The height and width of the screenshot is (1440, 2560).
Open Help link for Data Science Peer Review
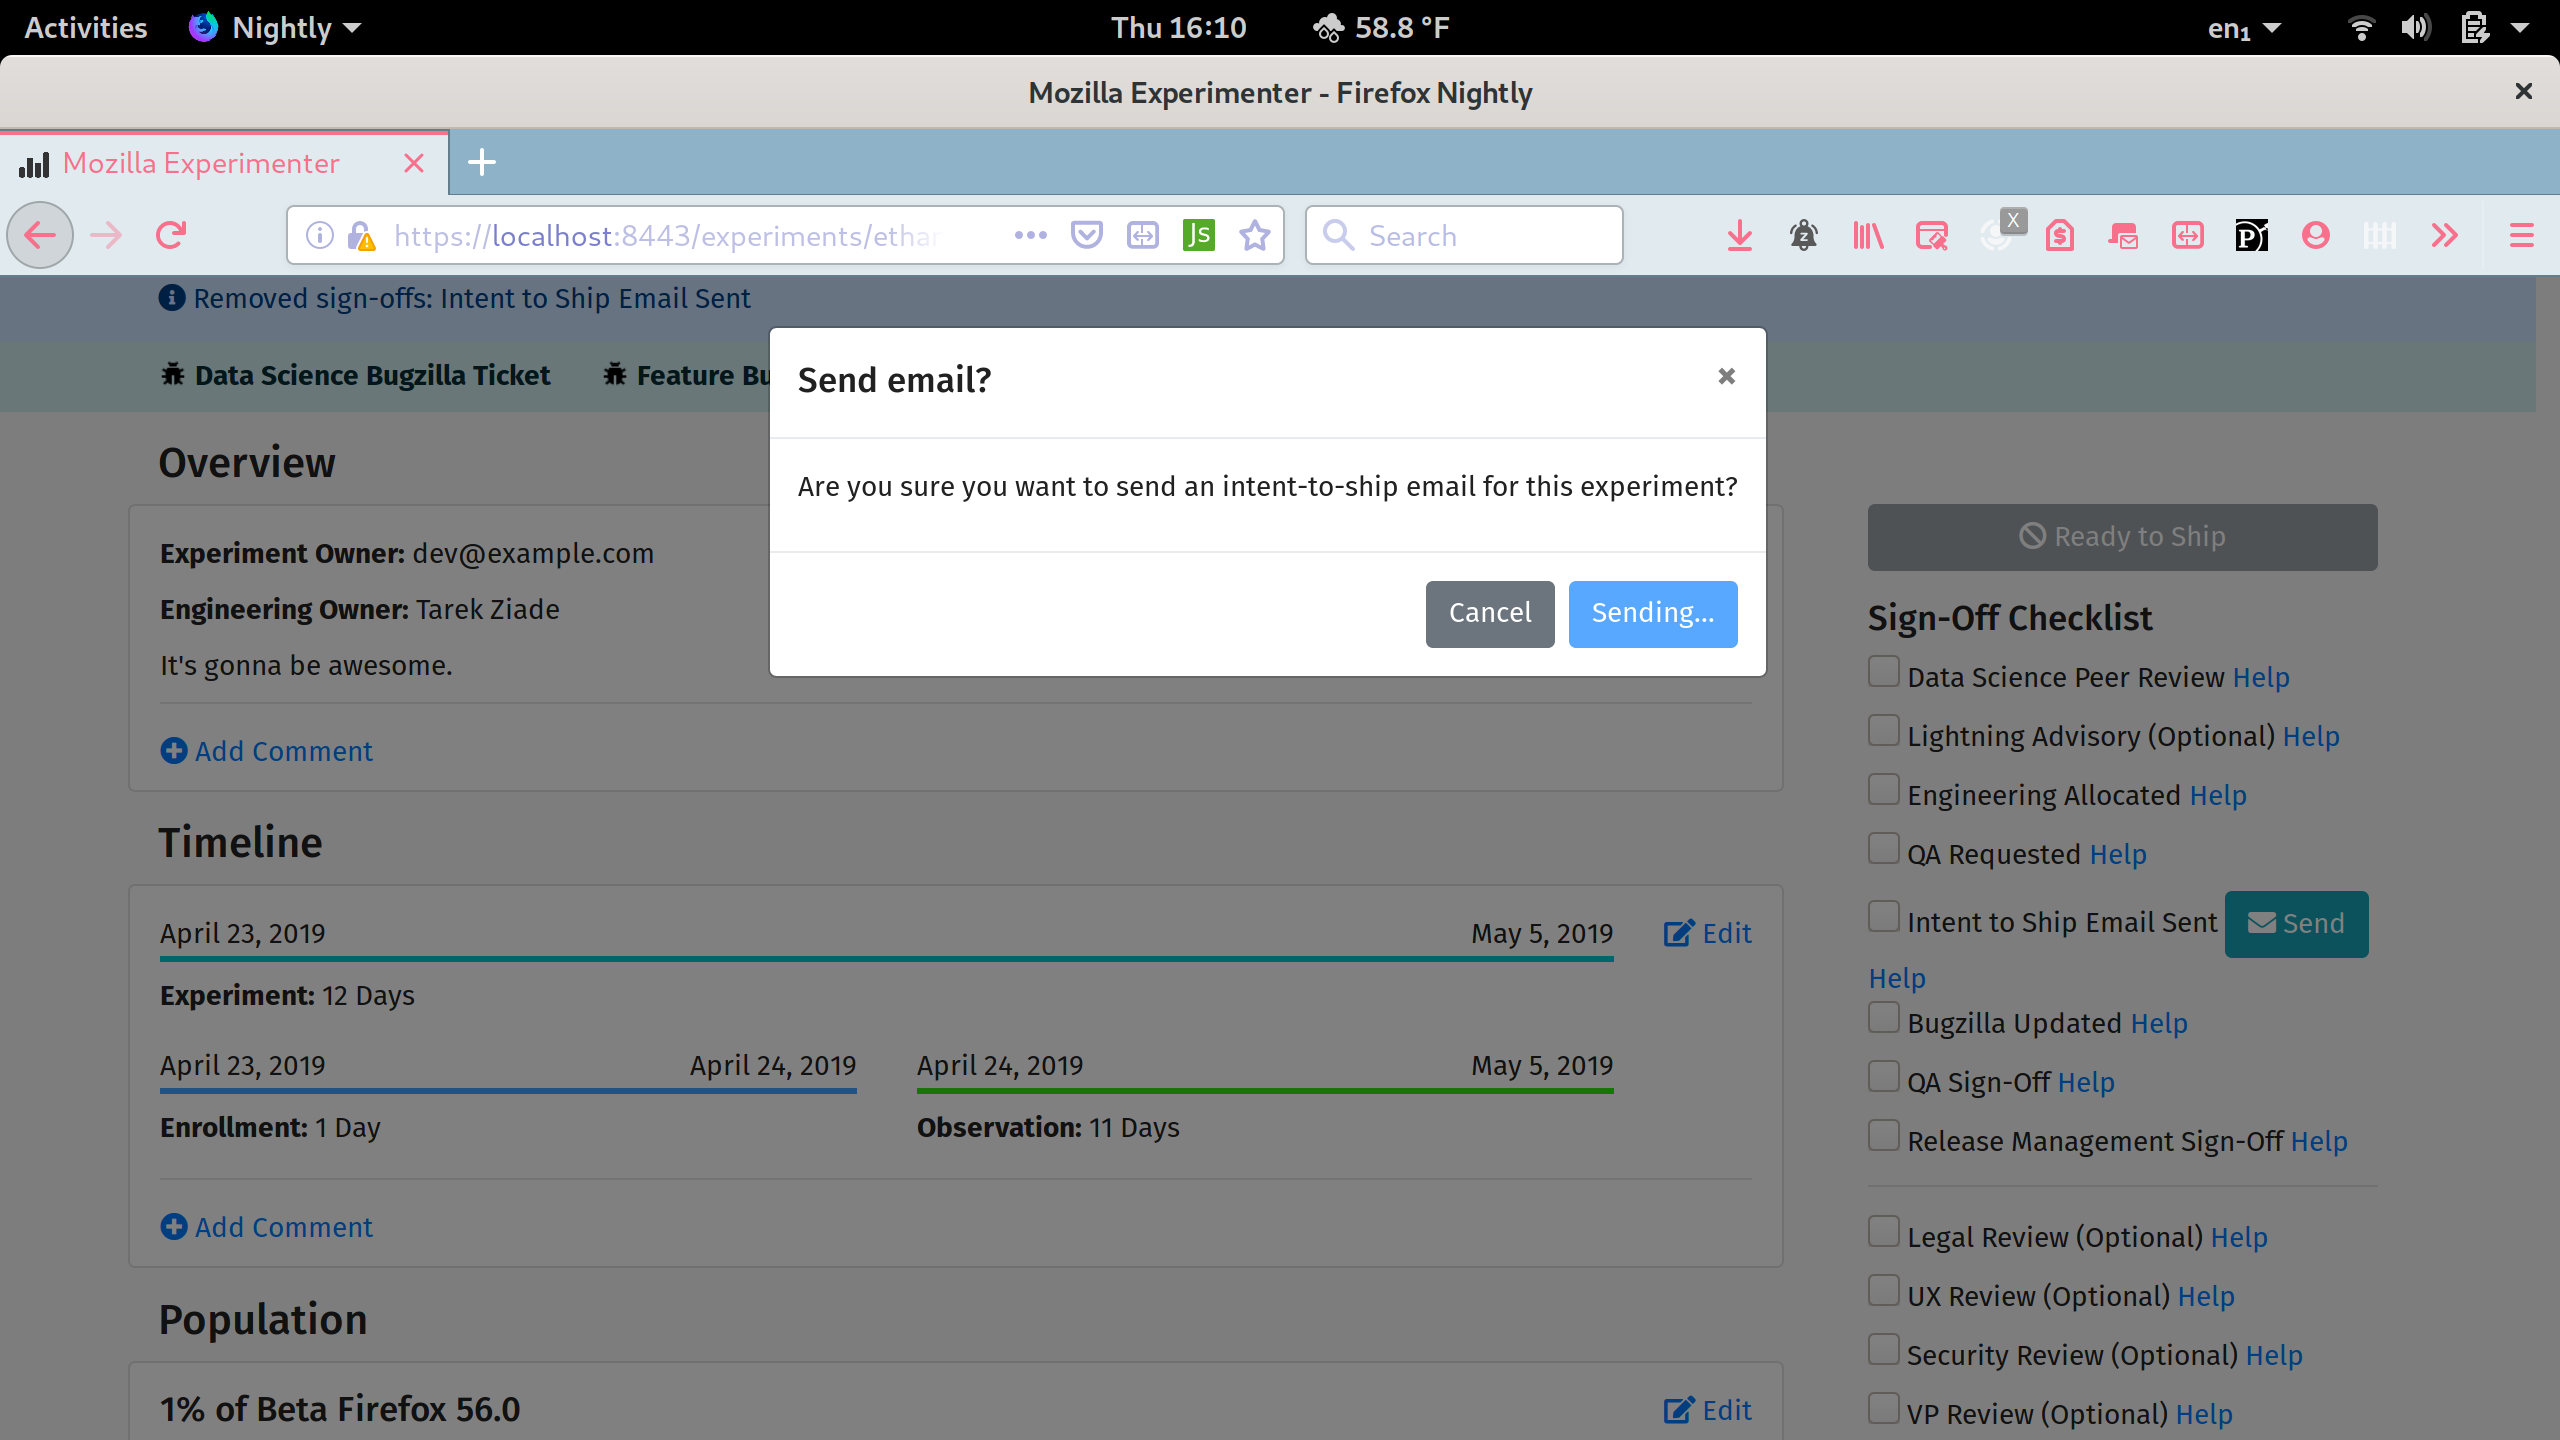point(2261,678)
